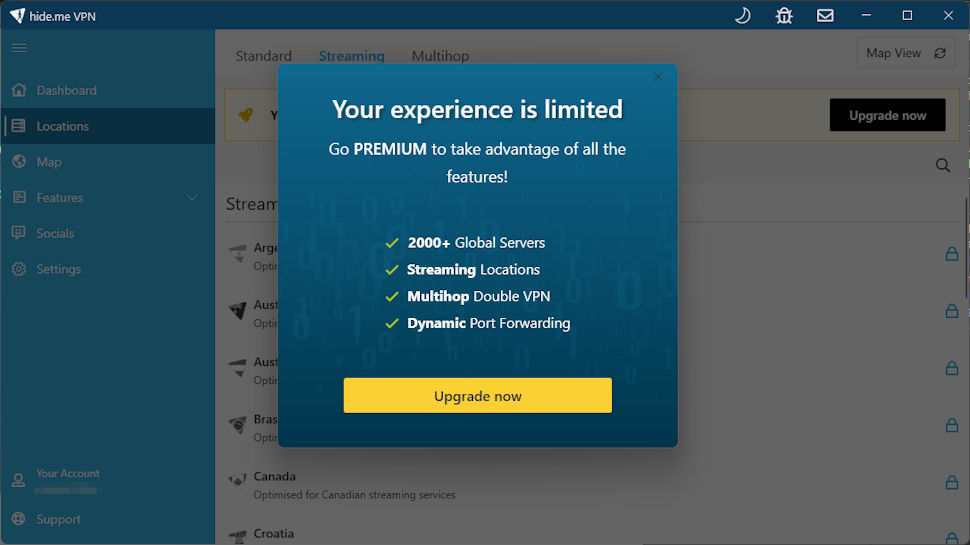Screen dimensions: 970x545
Task: Open the messages envelope icon
Action: (825, 15)
